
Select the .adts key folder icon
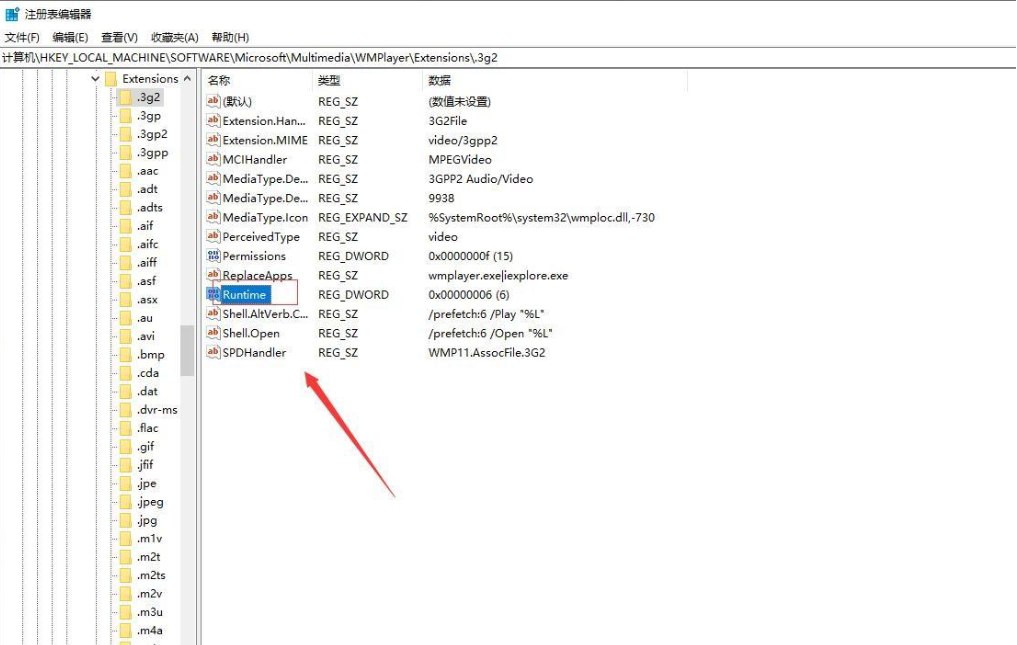tap(126, 208)
